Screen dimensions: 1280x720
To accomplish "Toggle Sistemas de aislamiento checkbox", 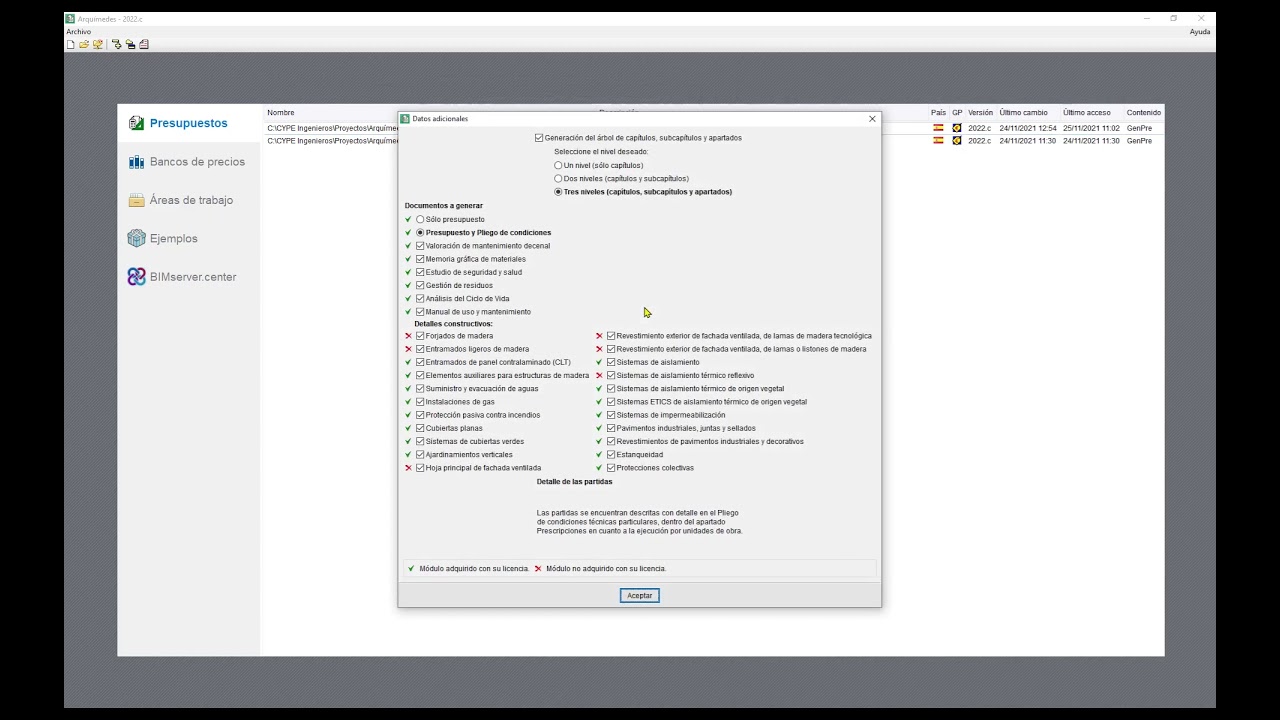I will click(x=611, y=362).
